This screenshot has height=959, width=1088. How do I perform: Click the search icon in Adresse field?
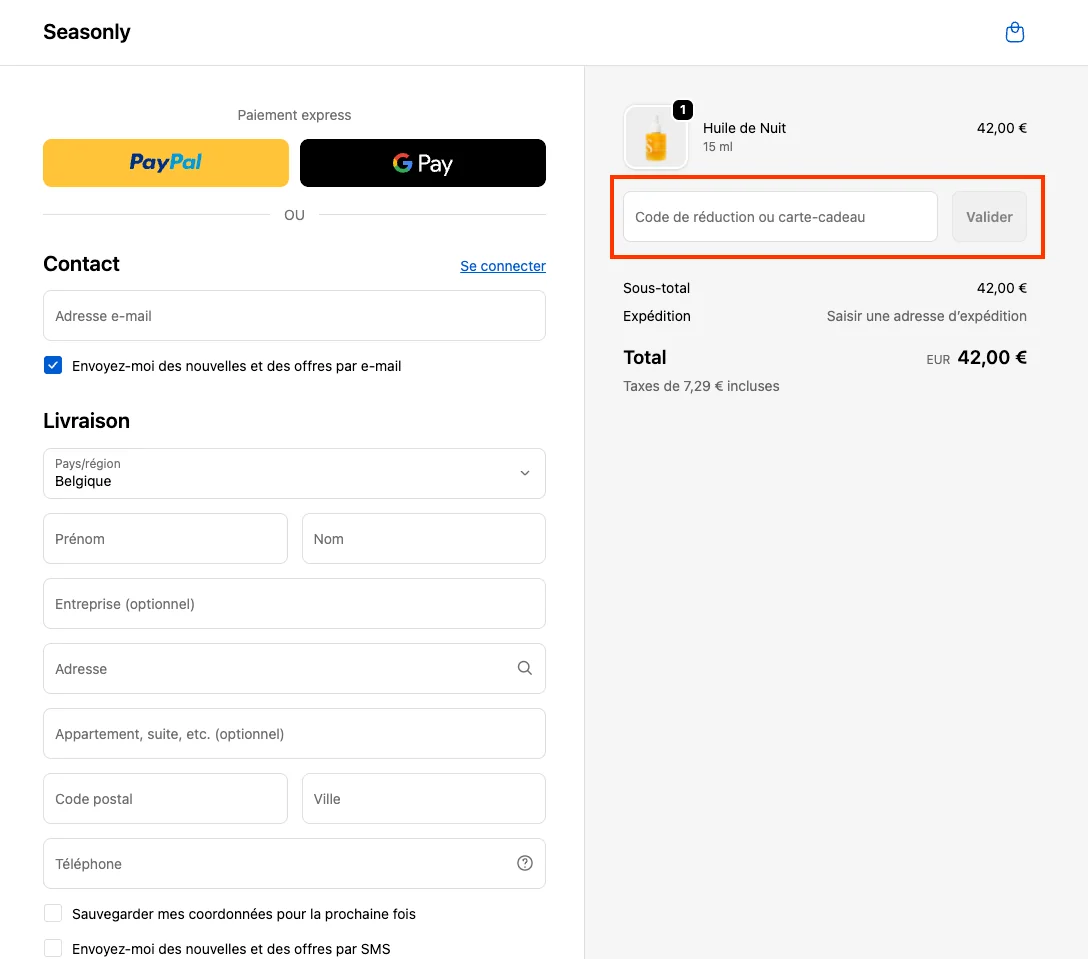(x=525, y=668)
